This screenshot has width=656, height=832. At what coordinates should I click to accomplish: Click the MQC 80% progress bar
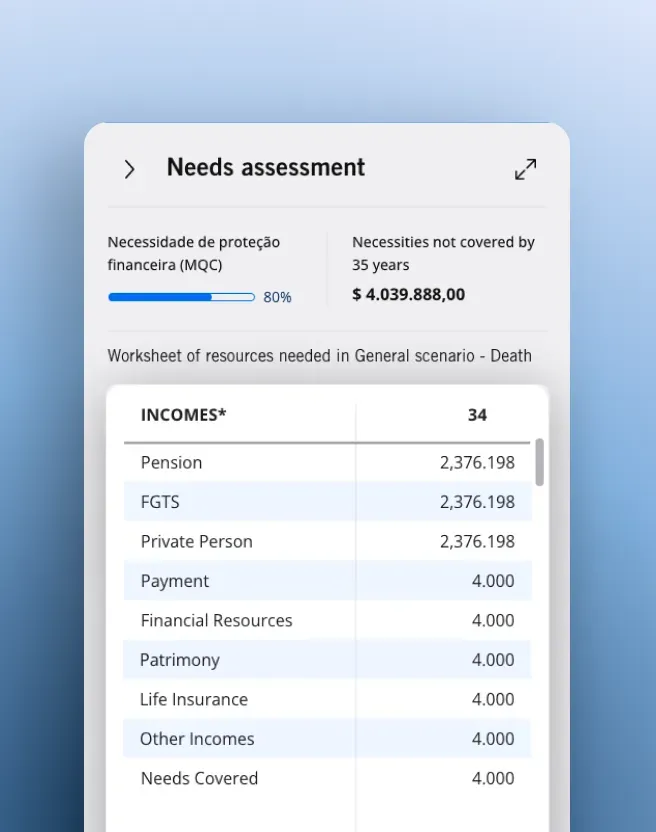pos(182,297)
